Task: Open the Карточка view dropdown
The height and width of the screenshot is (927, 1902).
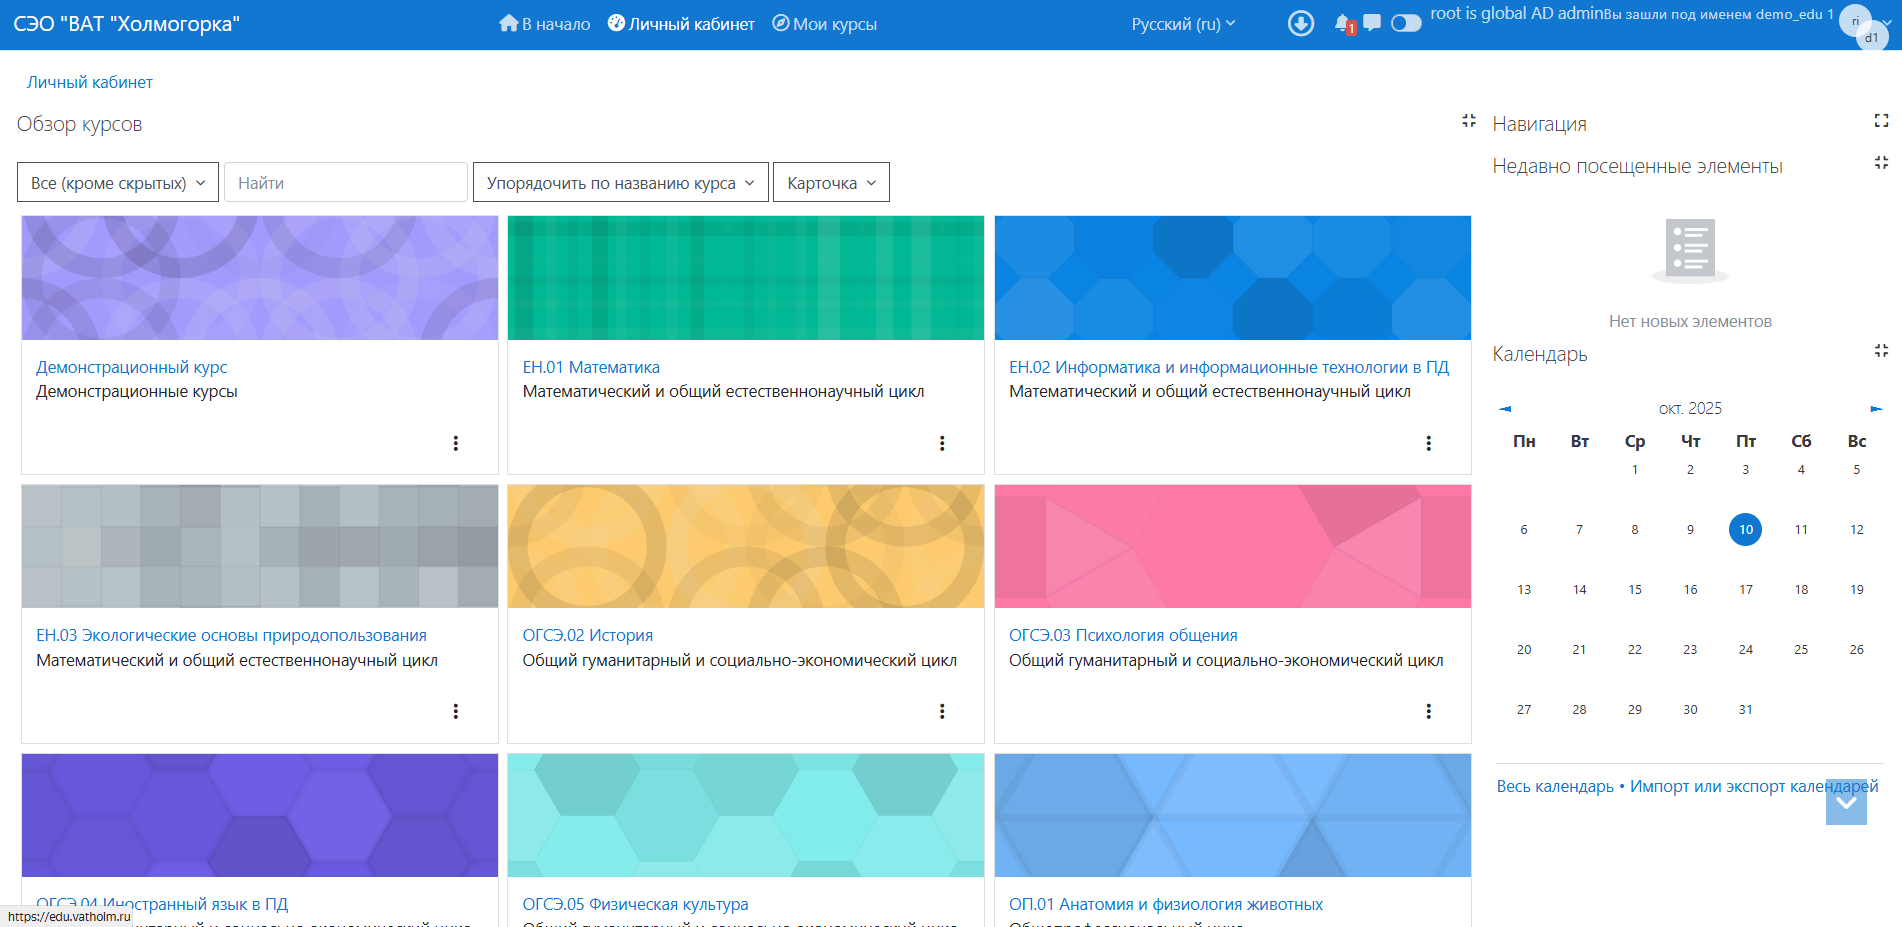Action: [831, 183]
